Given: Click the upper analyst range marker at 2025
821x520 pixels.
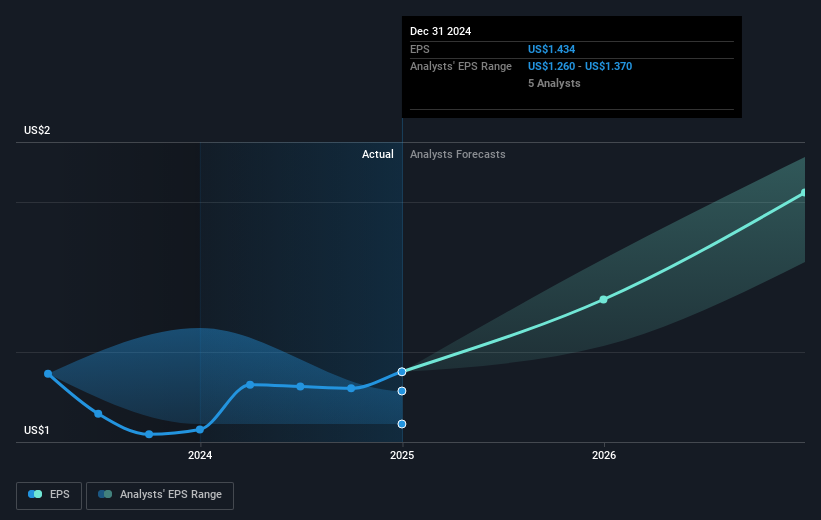Looking at the screenshot, I should click(x=402, y=391).
